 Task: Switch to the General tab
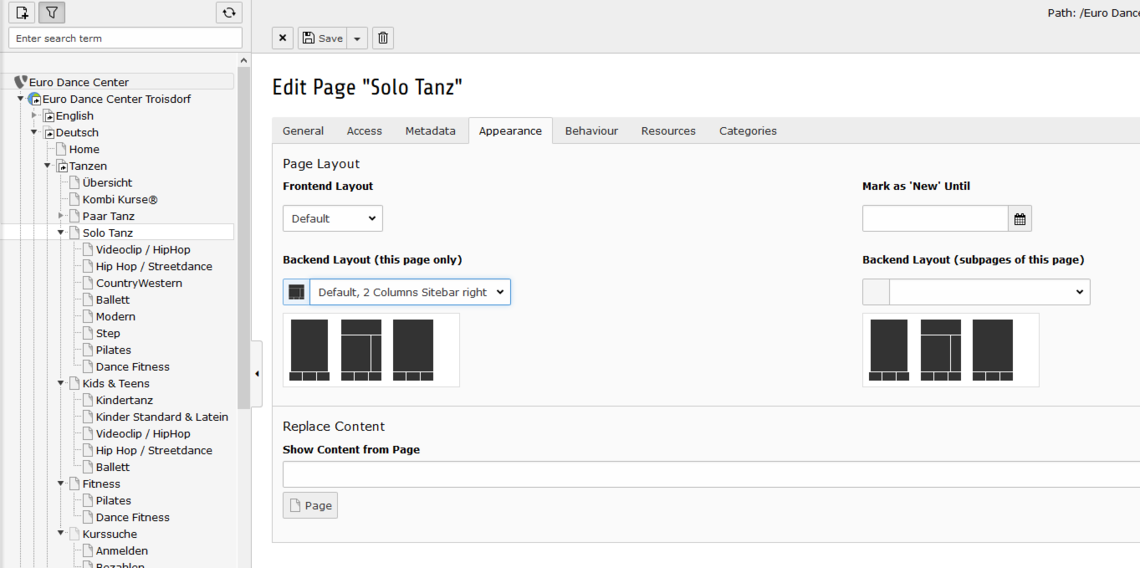pyautogui.click(x=303, y=131)
